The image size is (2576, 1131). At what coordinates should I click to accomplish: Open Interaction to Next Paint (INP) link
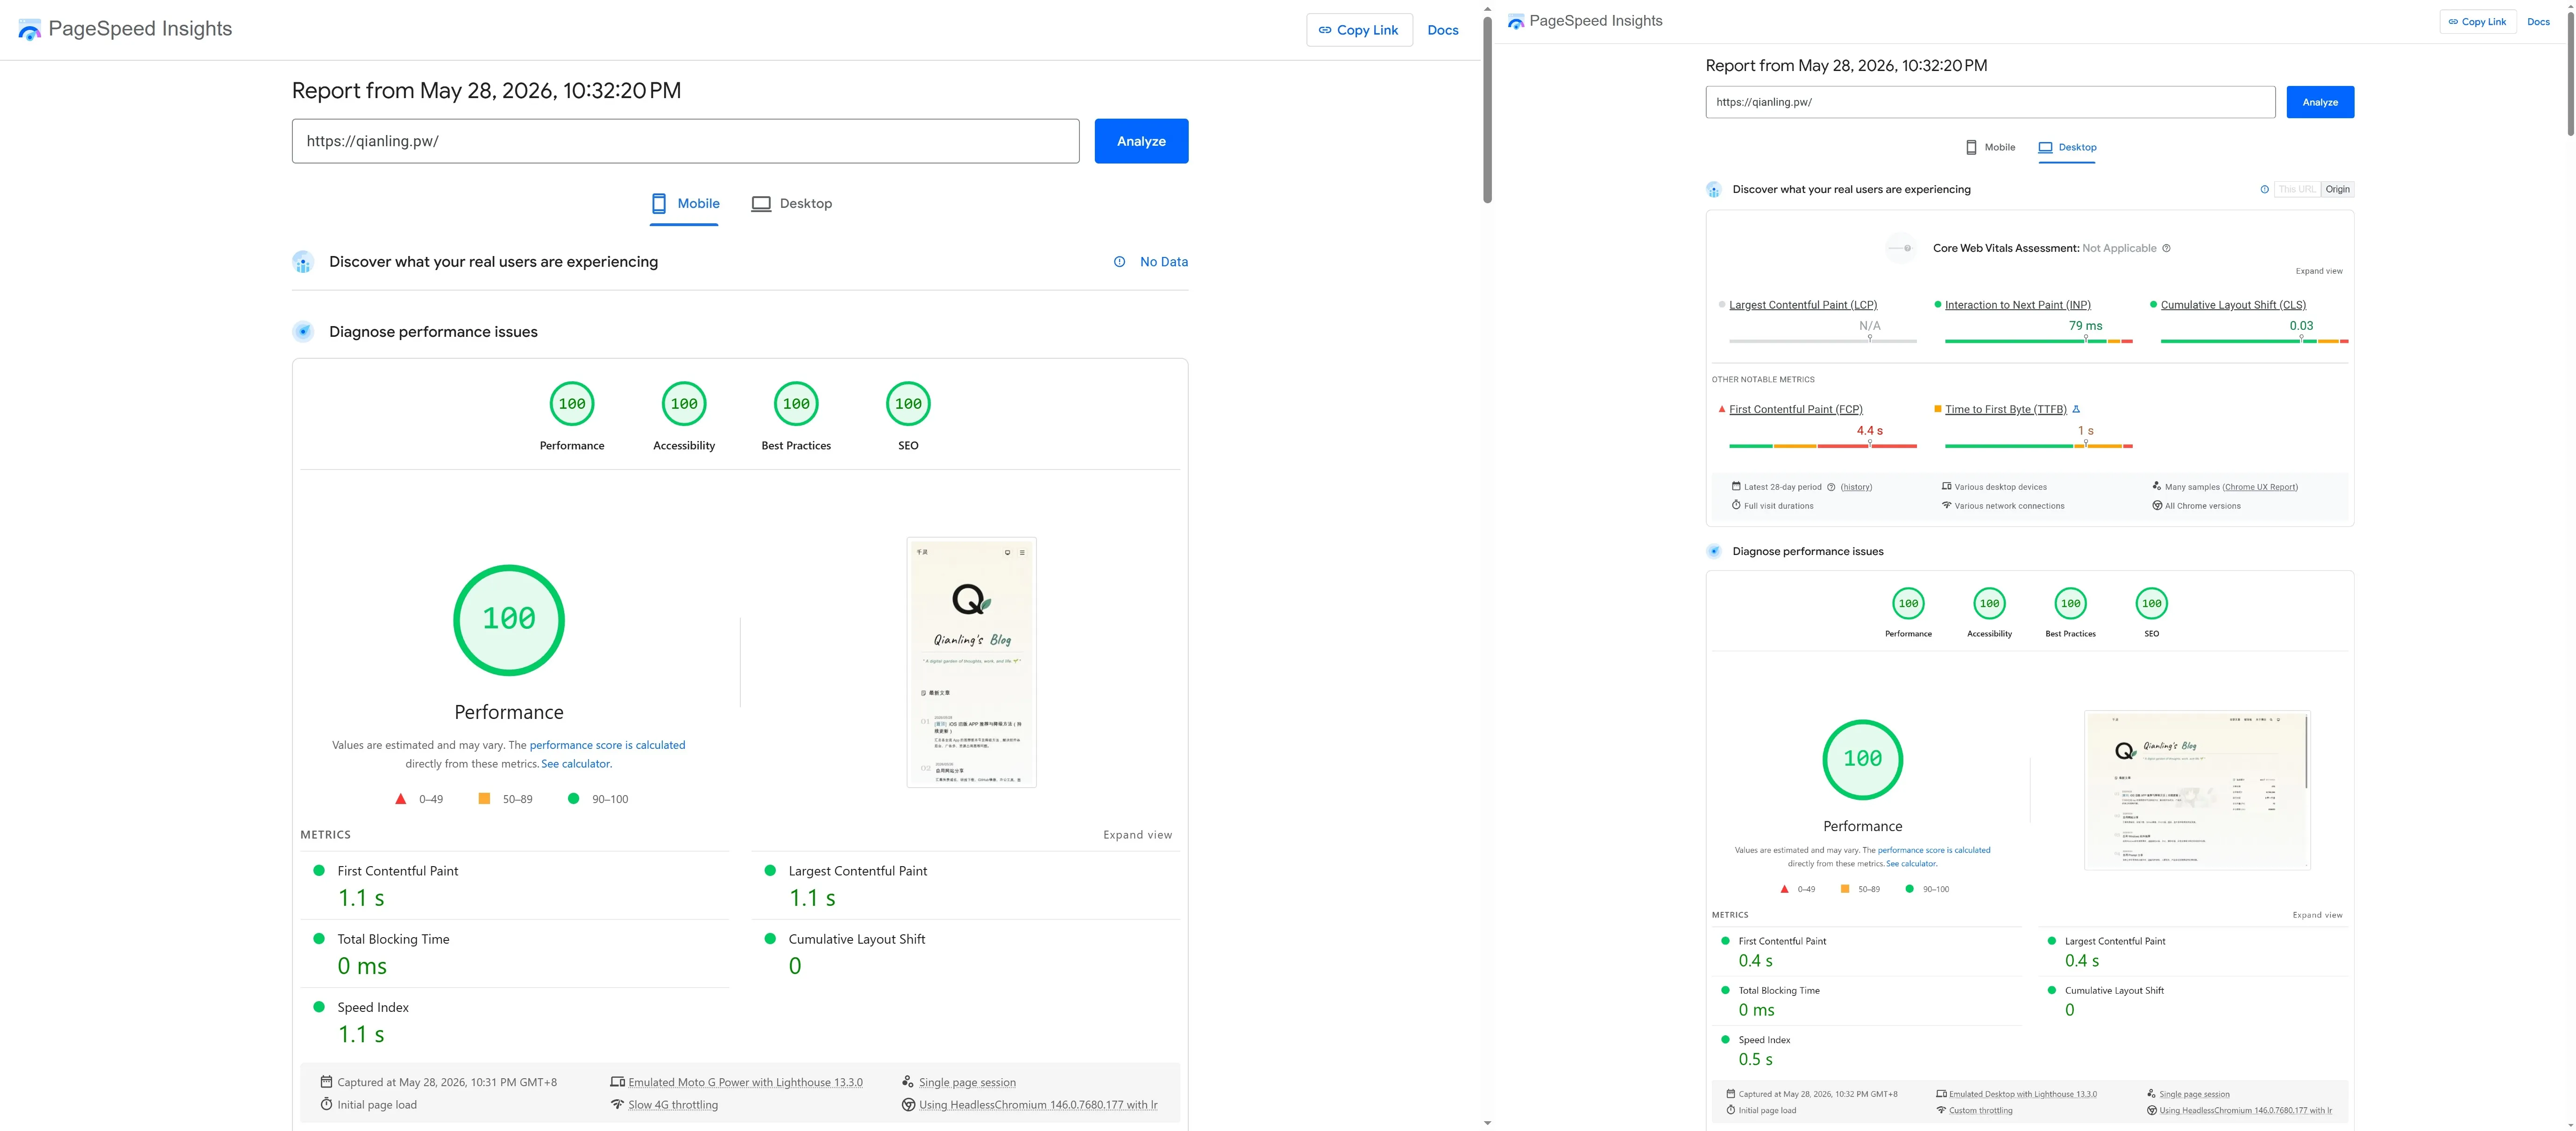click(x=2017, y=305)
